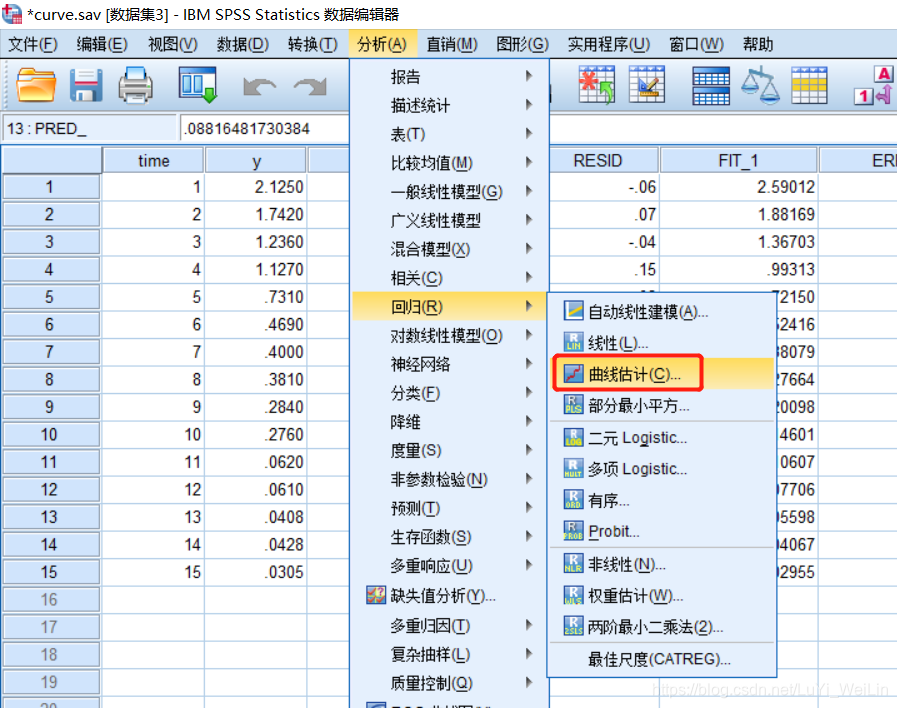Open the 窗口(W) Window menu
Viewport: 897px width, 708px height.
[696, 44]
